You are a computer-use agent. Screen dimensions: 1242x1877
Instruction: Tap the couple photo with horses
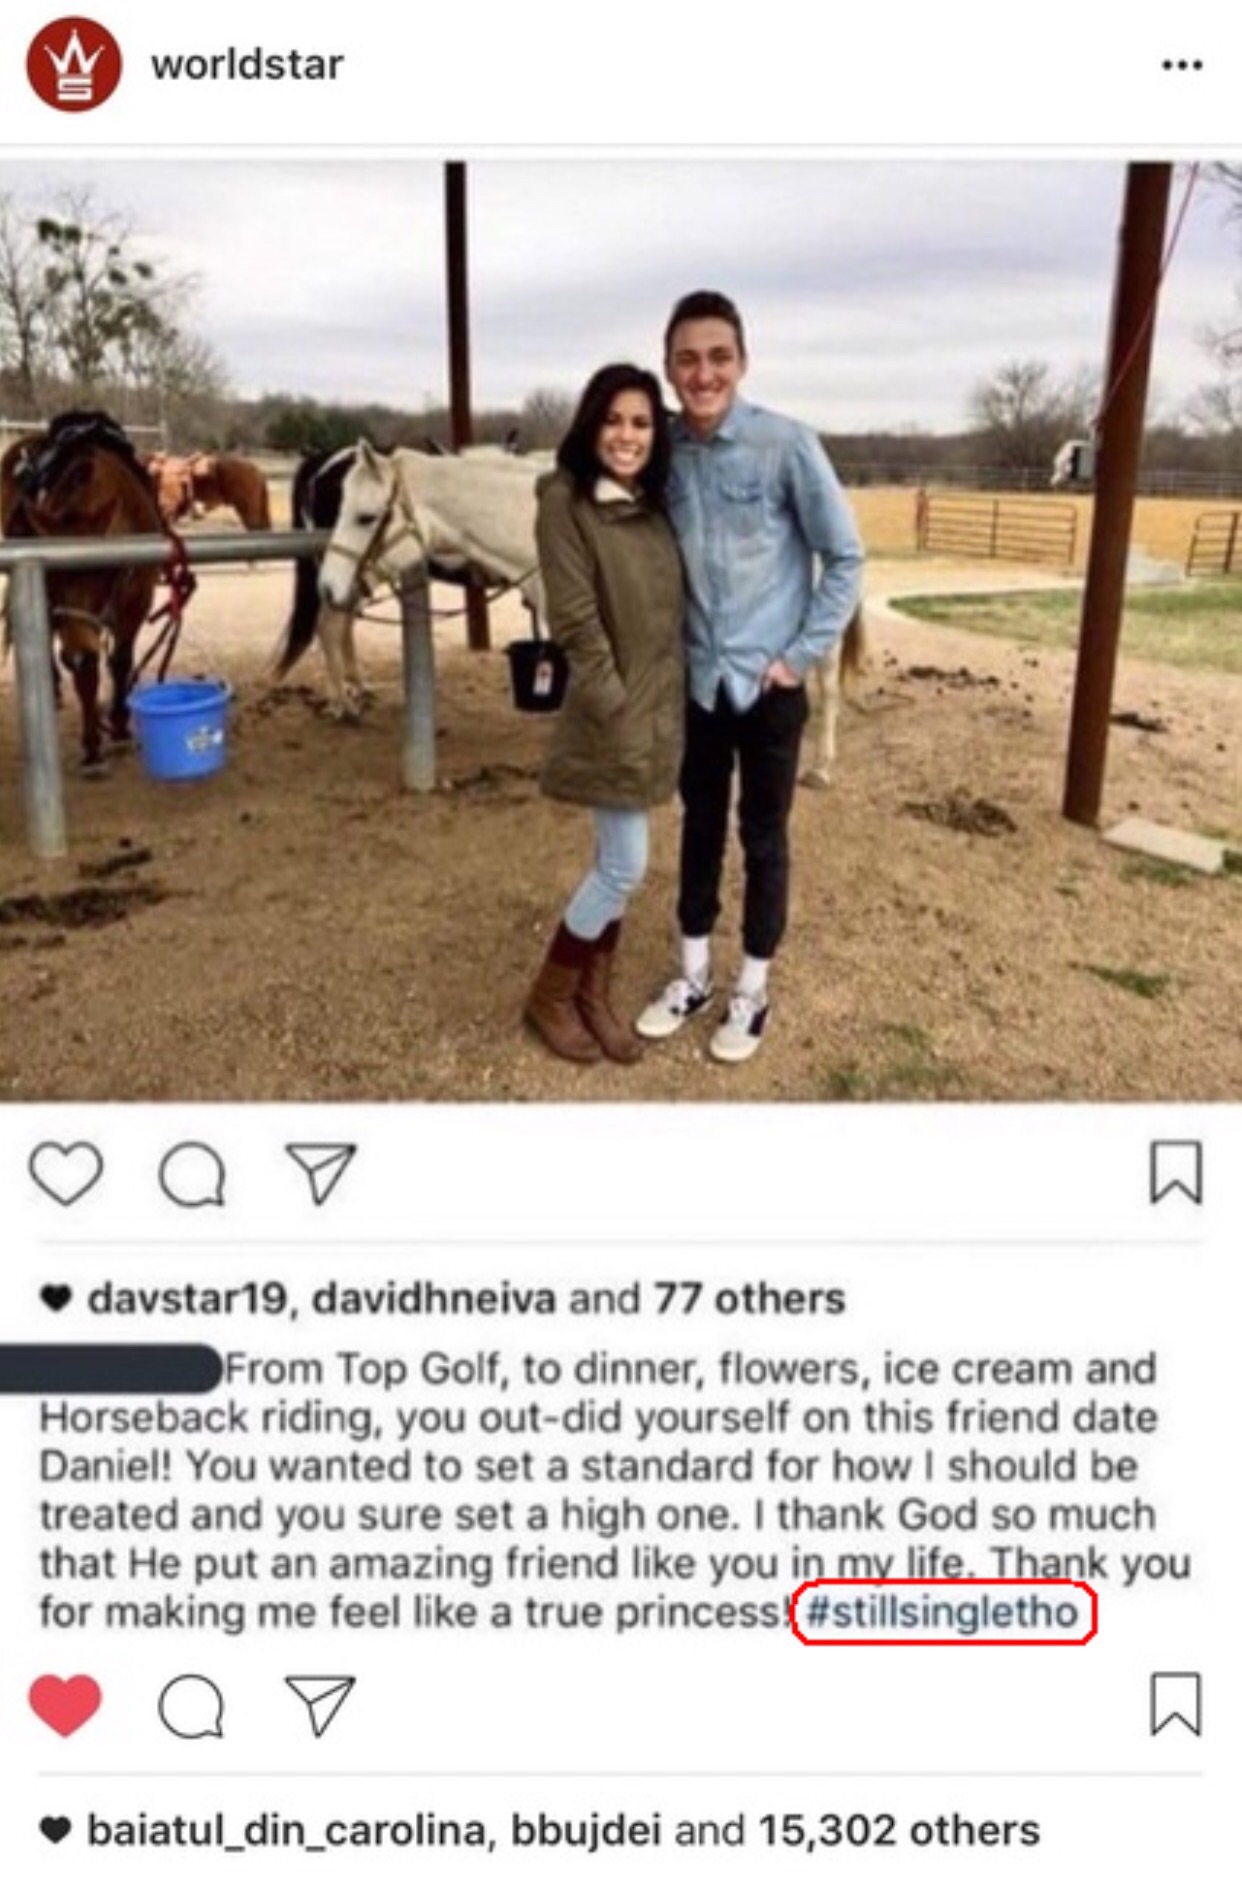[x=621, y=630]
